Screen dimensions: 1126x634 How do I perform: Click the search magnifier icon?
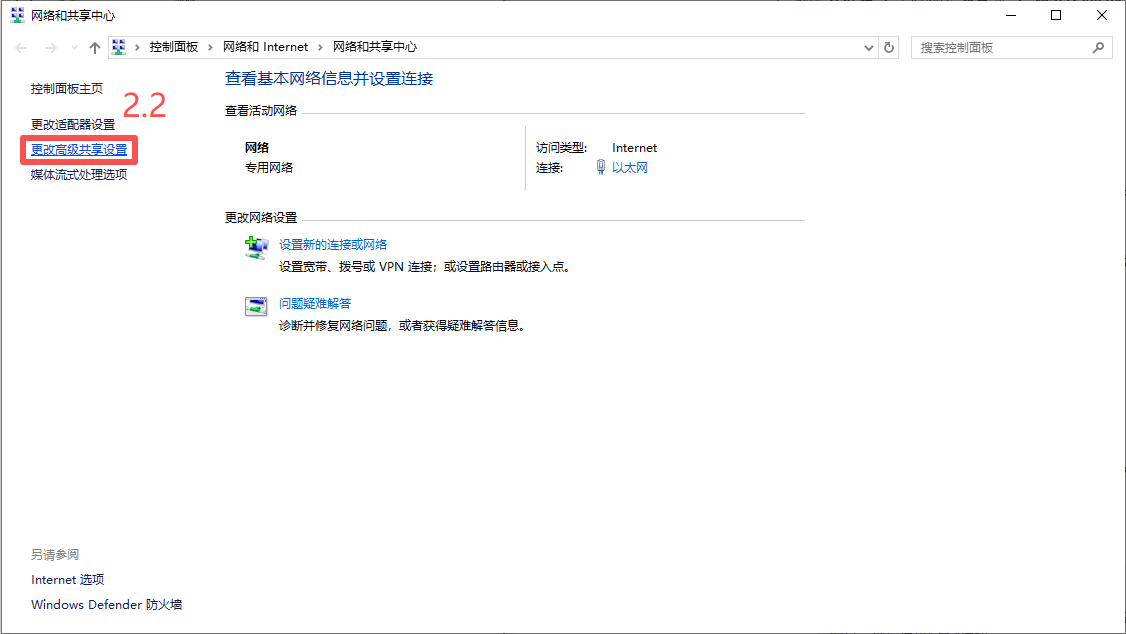[1098, 48]
